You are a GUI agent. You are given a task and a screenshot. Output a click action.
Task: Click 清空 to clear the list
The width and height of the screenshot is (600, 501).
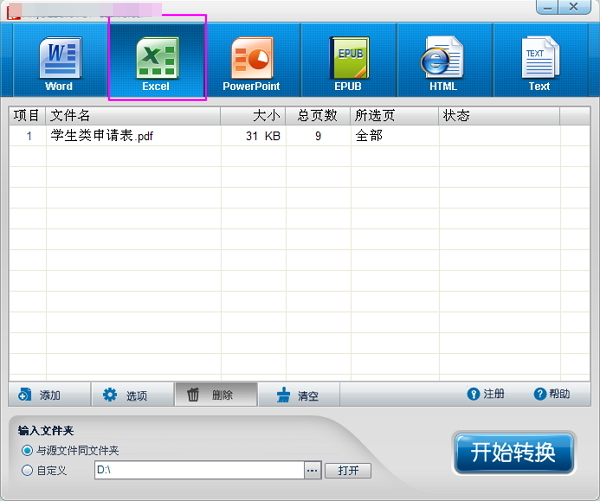coord(299,394)
